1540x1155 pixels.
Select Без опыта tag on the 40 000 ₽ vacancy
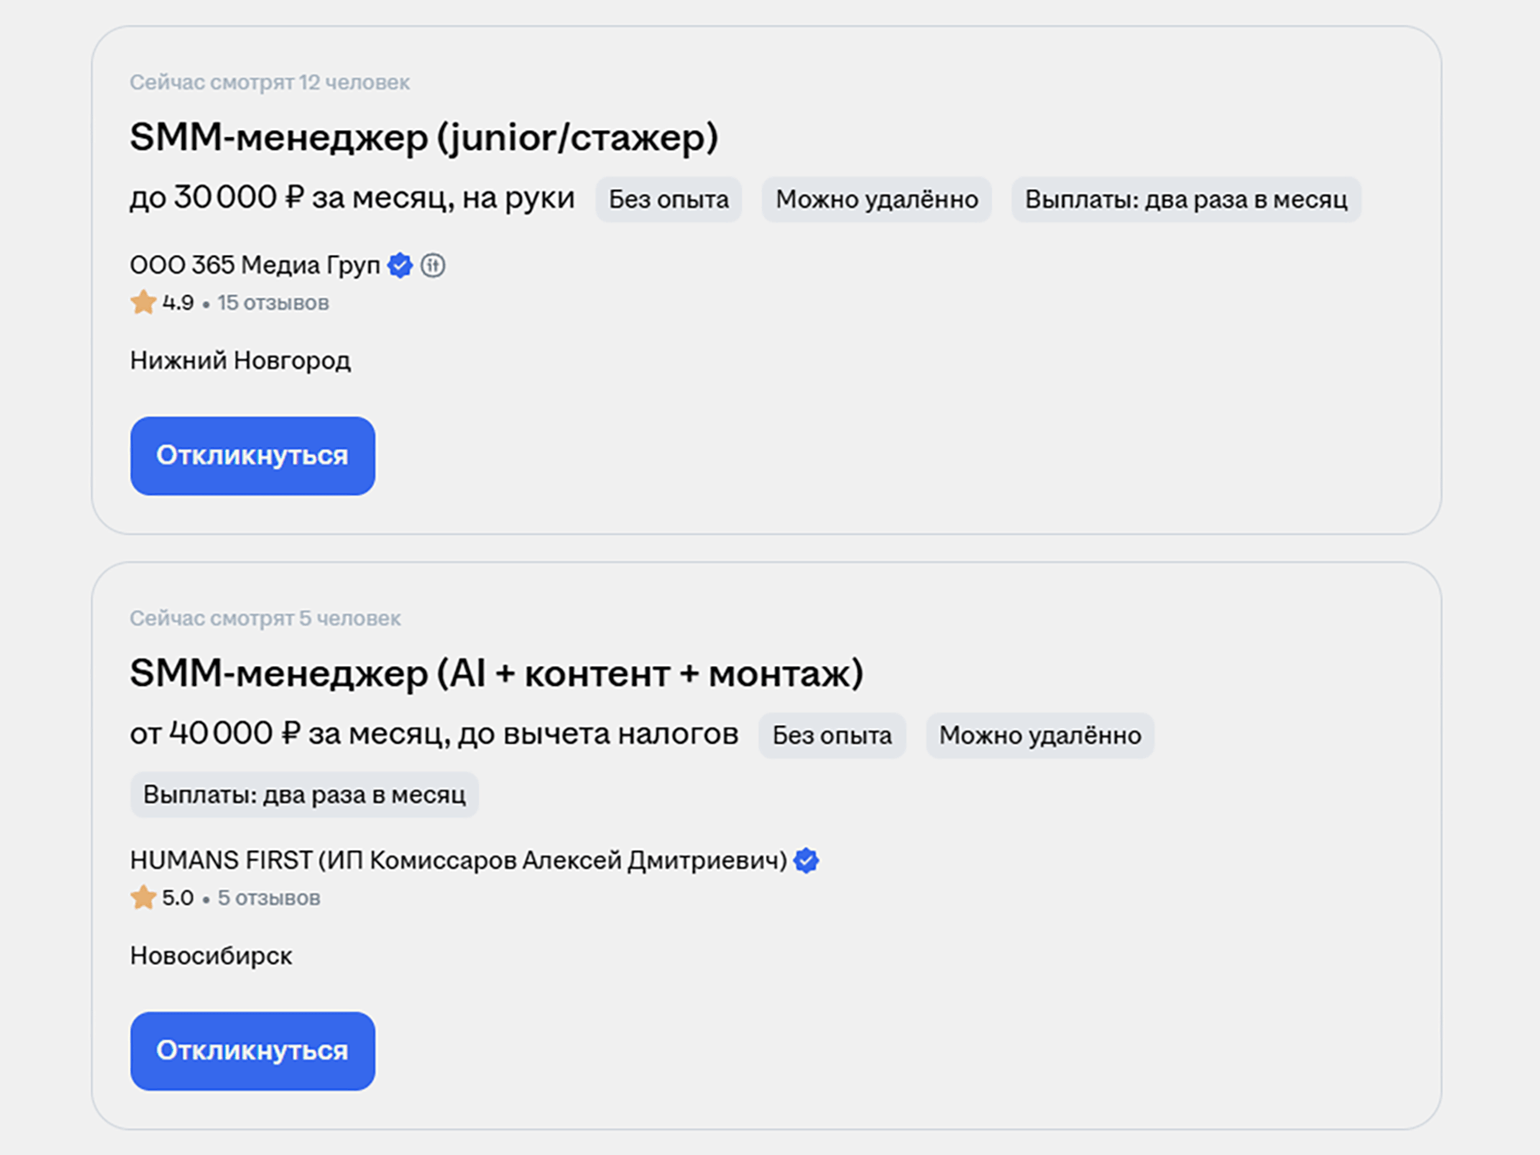pyautogui.click(x=831, y=736)
